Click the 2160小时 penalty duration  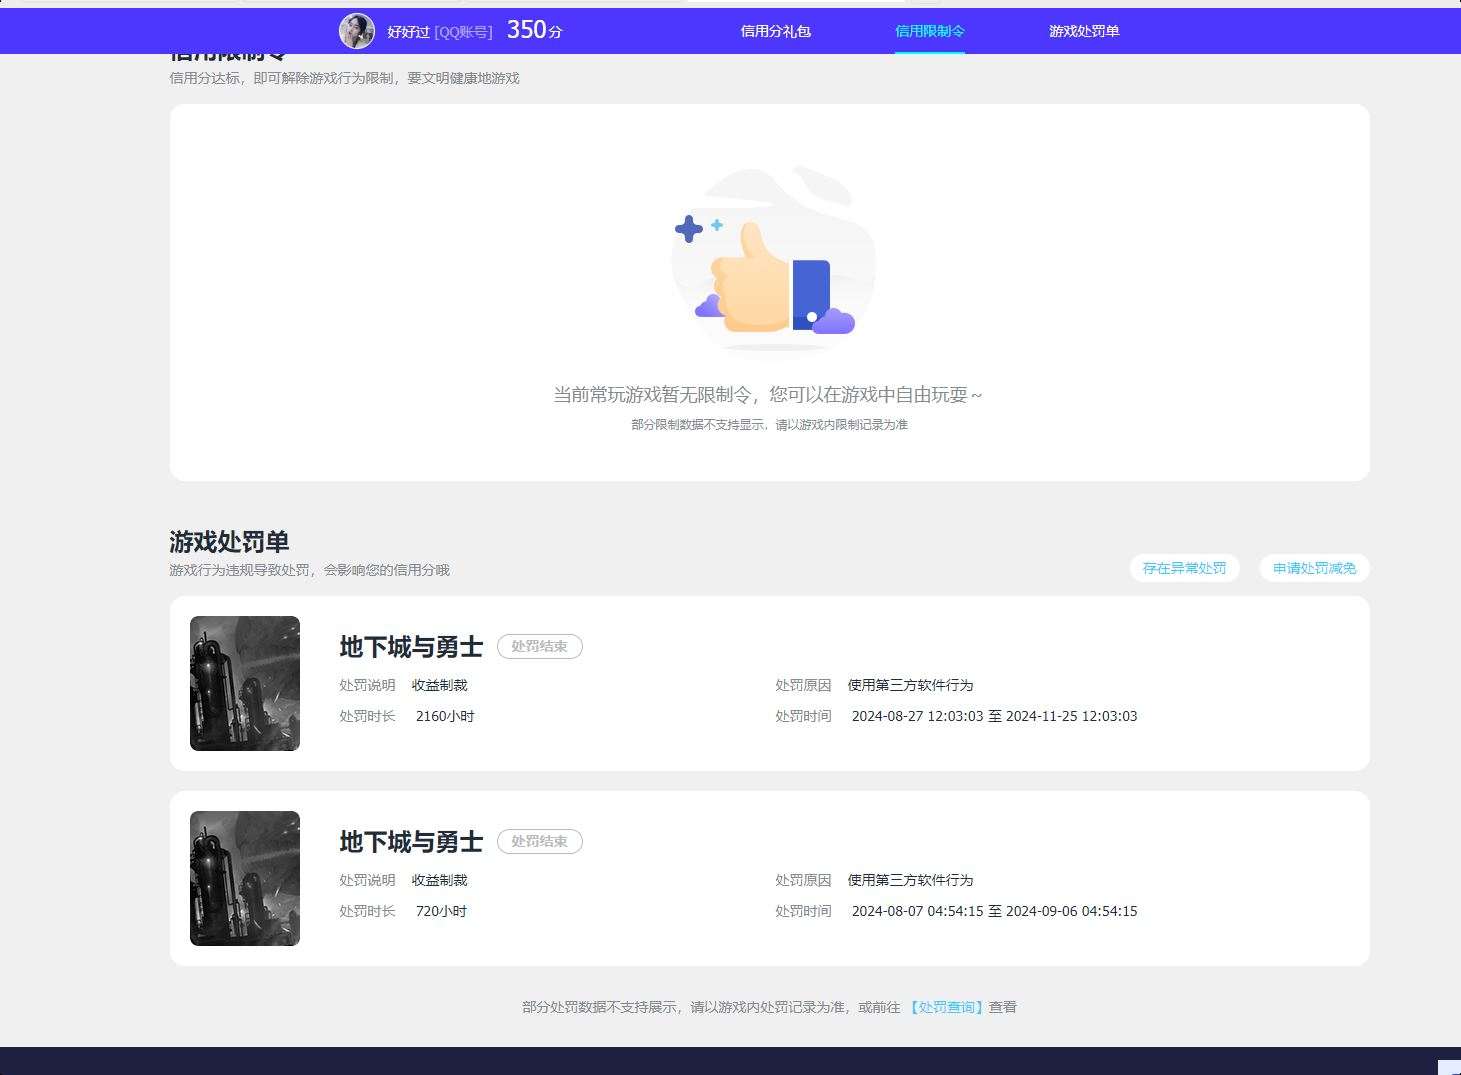click(x=445, y=716)
